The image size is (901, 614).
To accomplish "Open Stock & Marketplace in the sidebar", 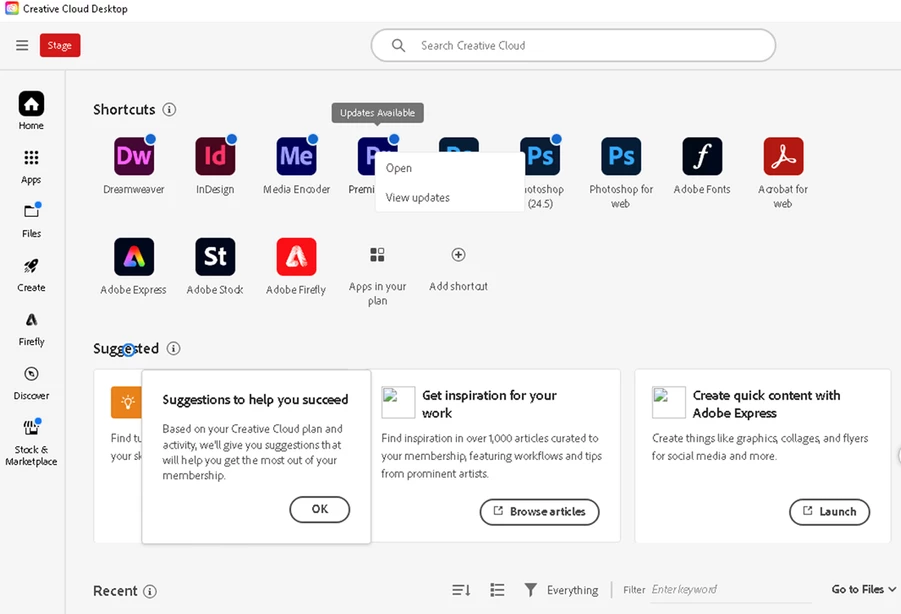I will point(31,442).
